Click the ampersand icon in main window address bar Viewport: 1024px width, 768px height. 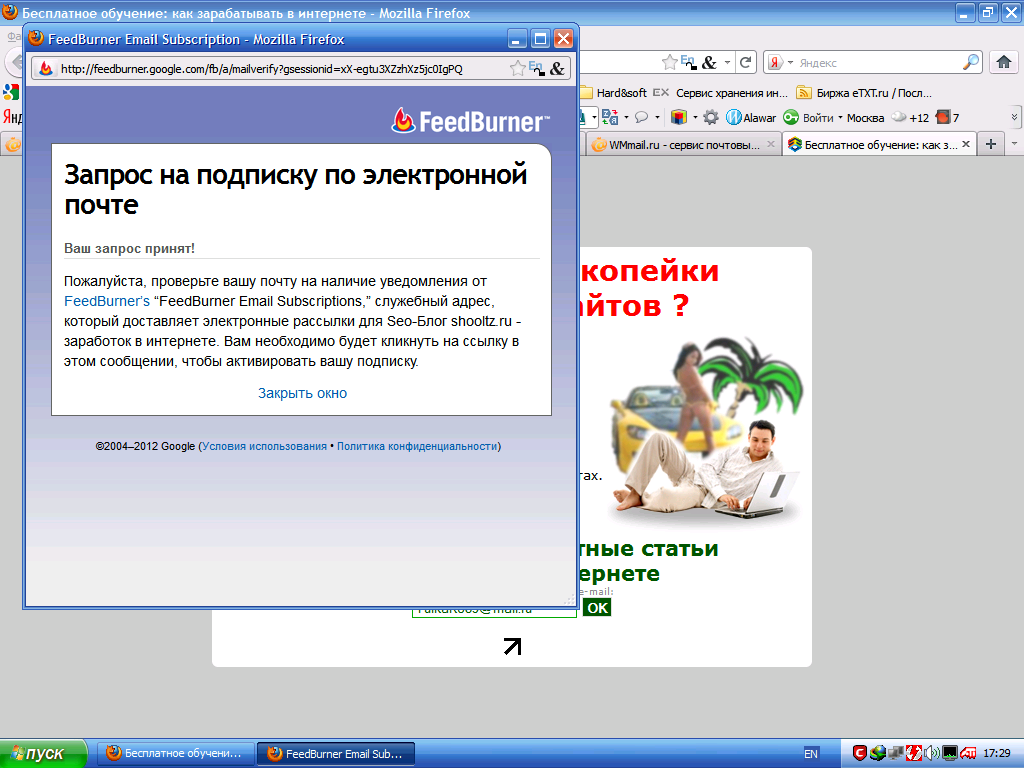click(709, 63)
